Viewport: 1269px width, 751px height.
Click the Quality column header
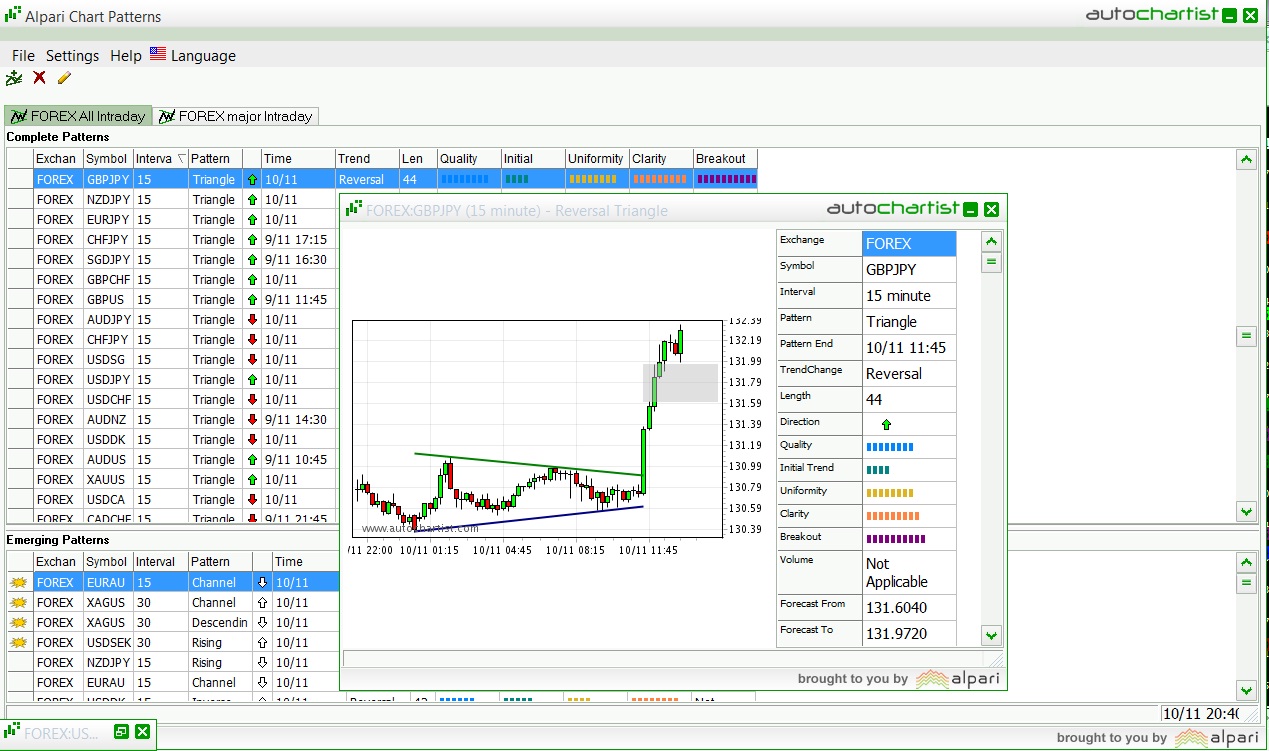click(469, 158)
